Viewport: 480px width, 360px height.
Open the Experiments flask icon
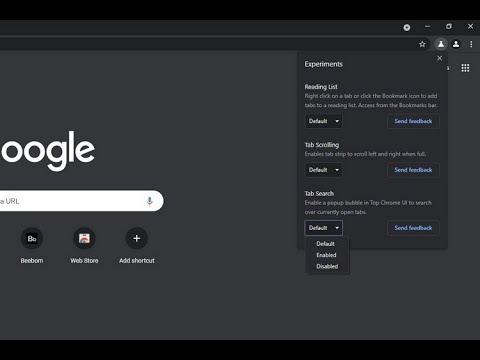tap(441, 44)
